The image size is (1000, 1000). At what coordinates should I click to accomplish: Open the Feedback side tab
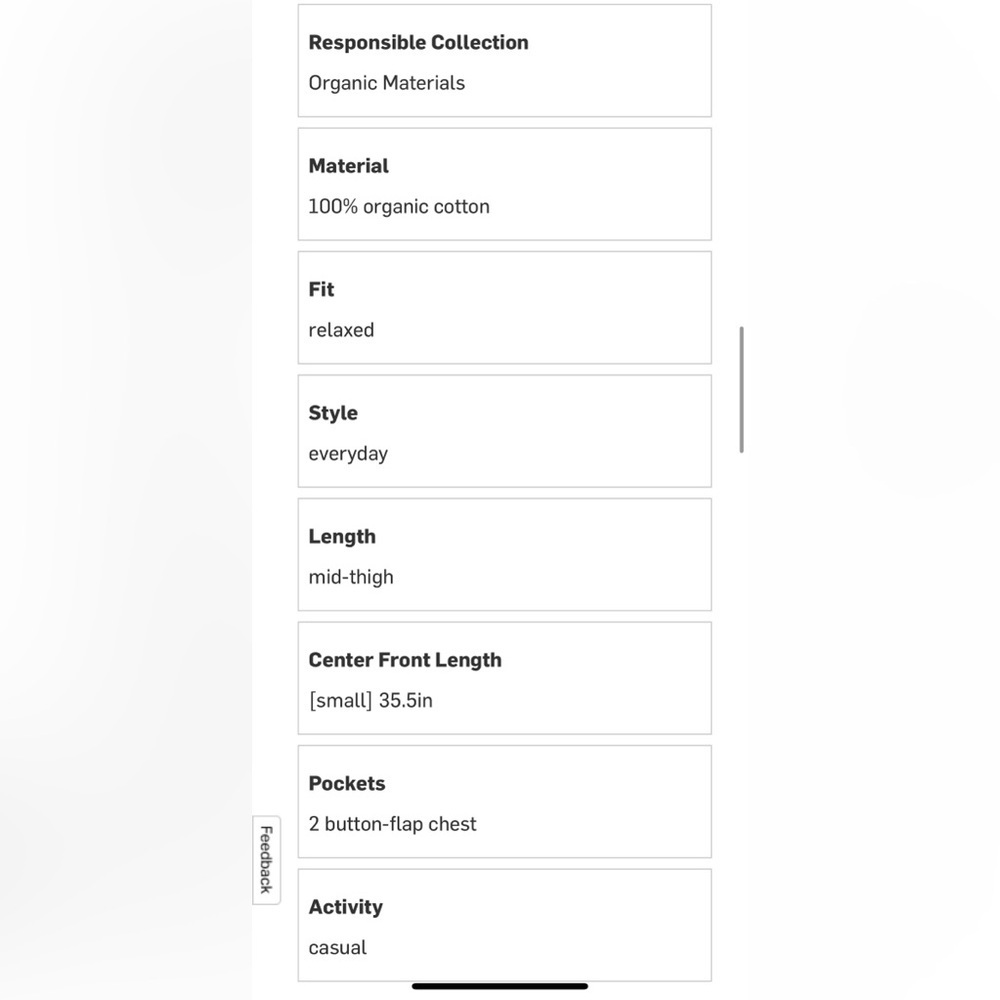267,859
